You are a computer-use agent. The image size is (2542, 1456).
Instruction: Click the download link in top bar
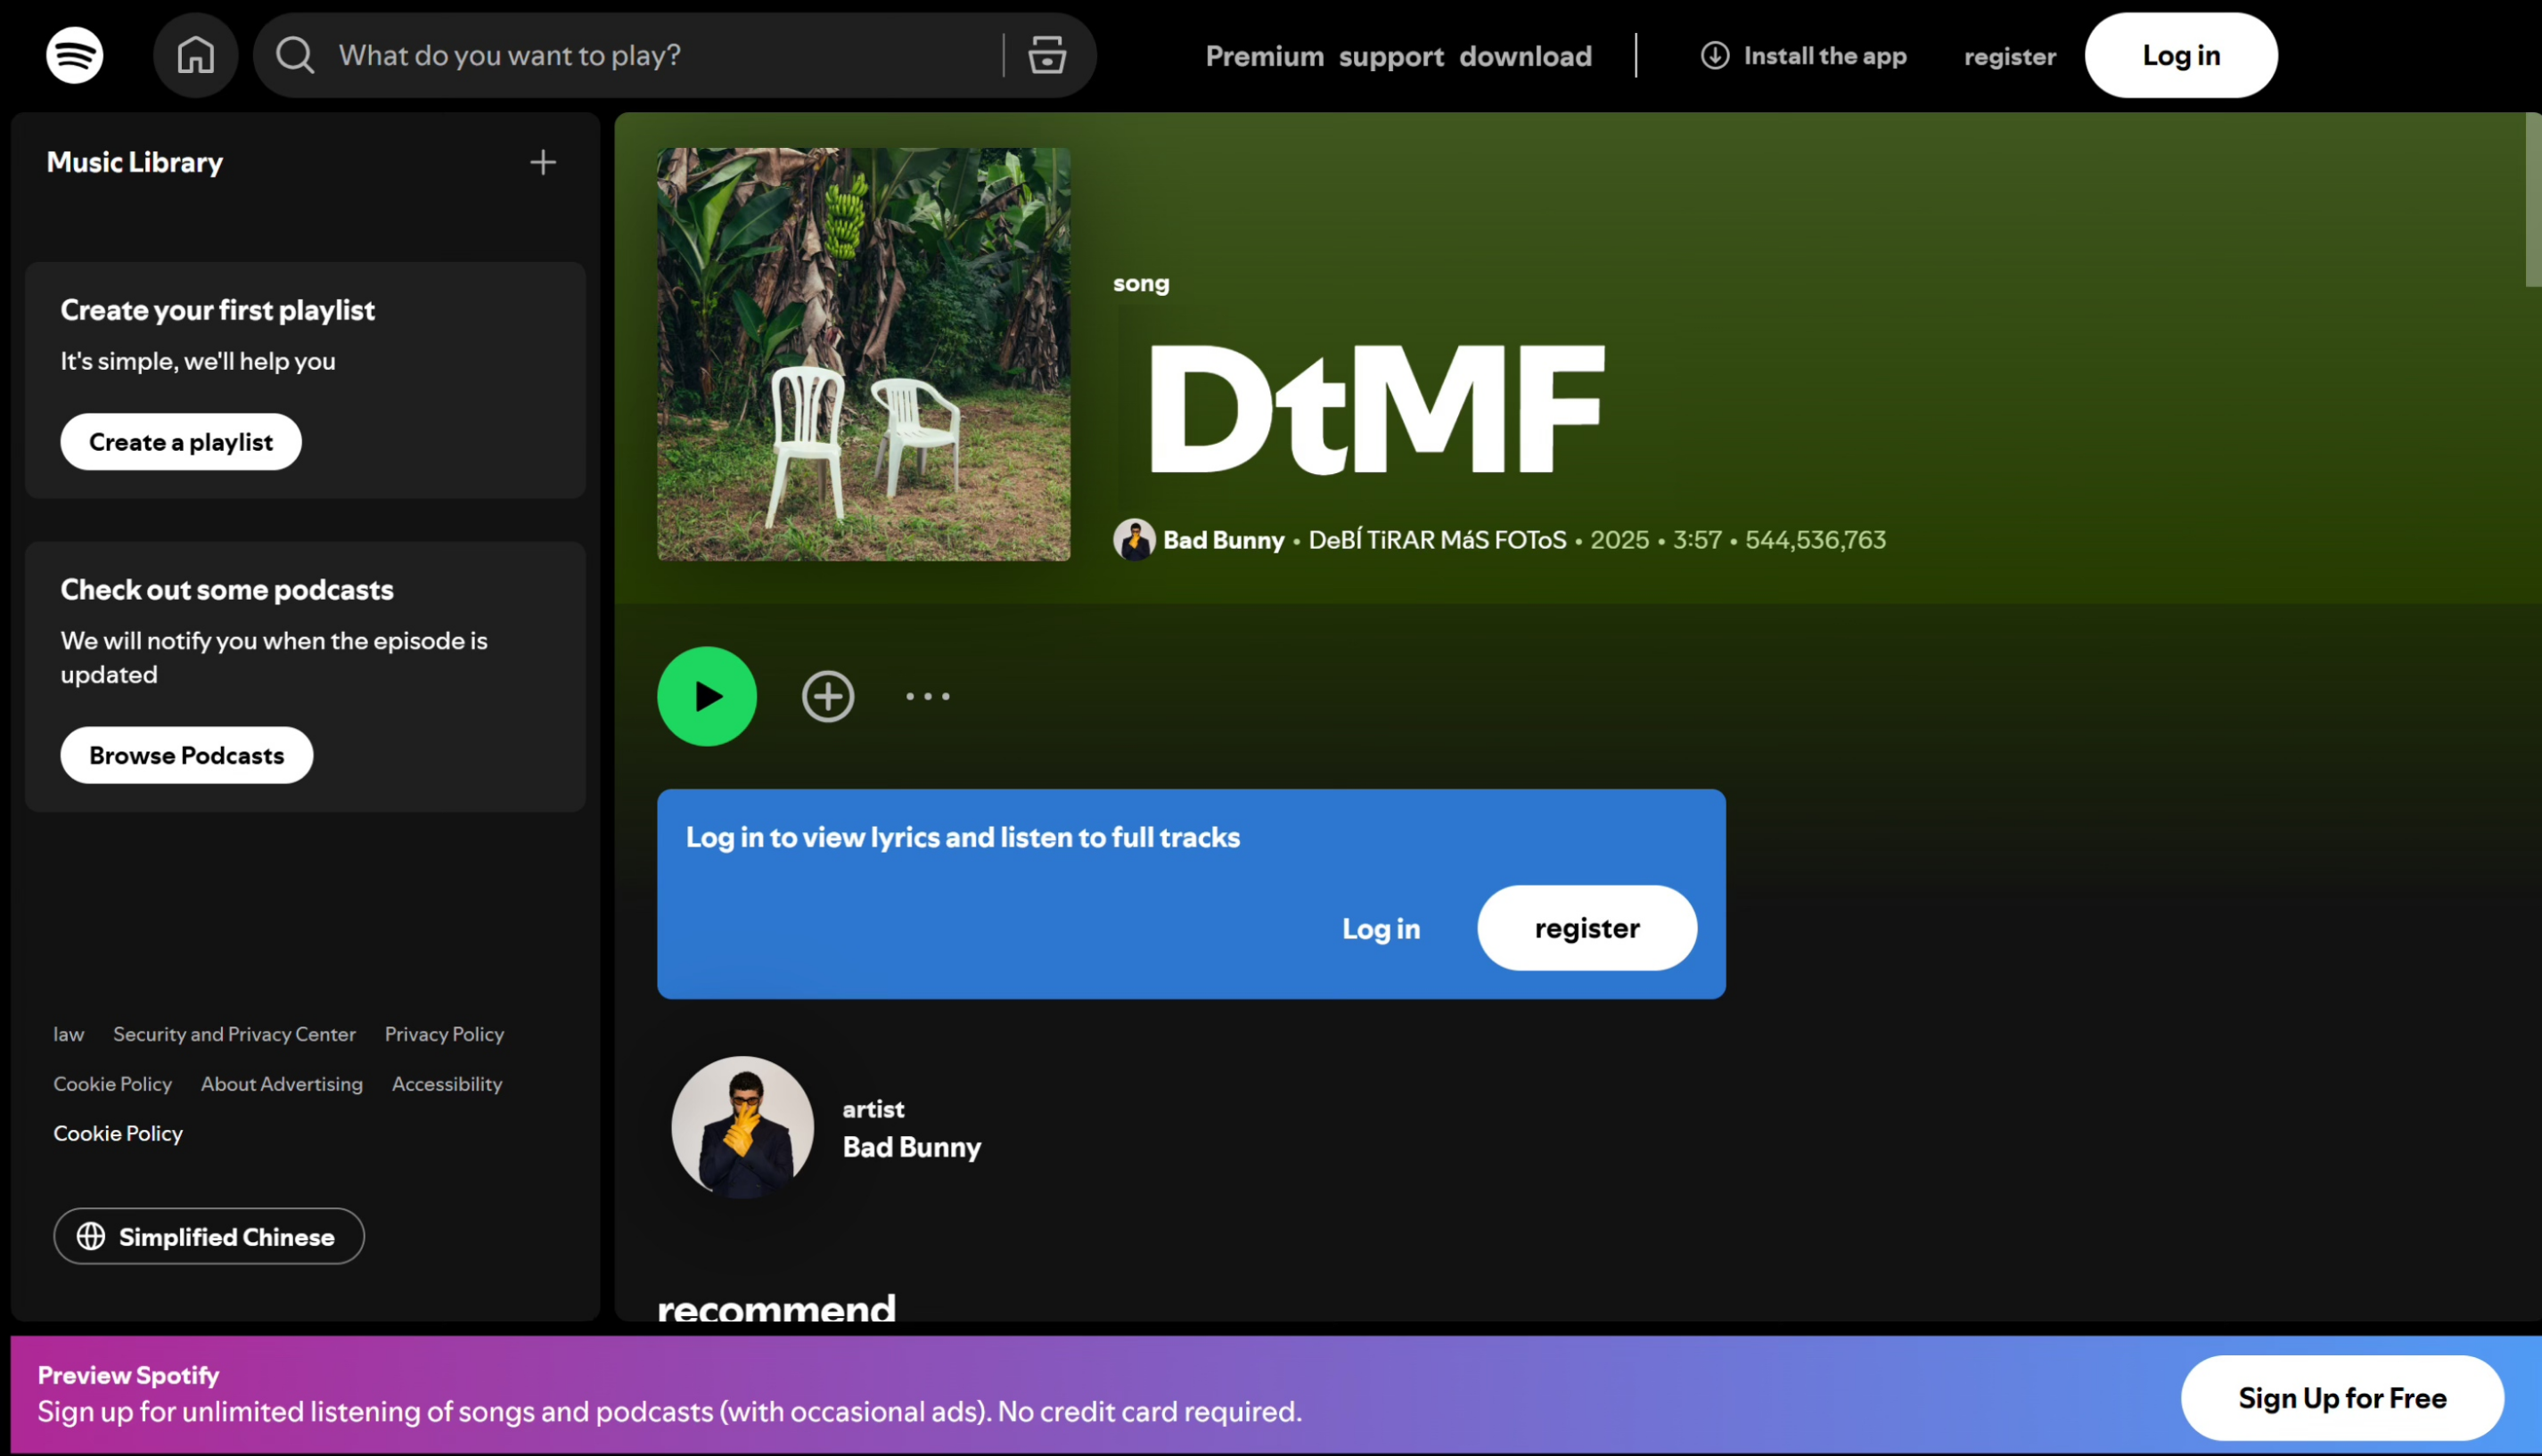point(1525,56)
